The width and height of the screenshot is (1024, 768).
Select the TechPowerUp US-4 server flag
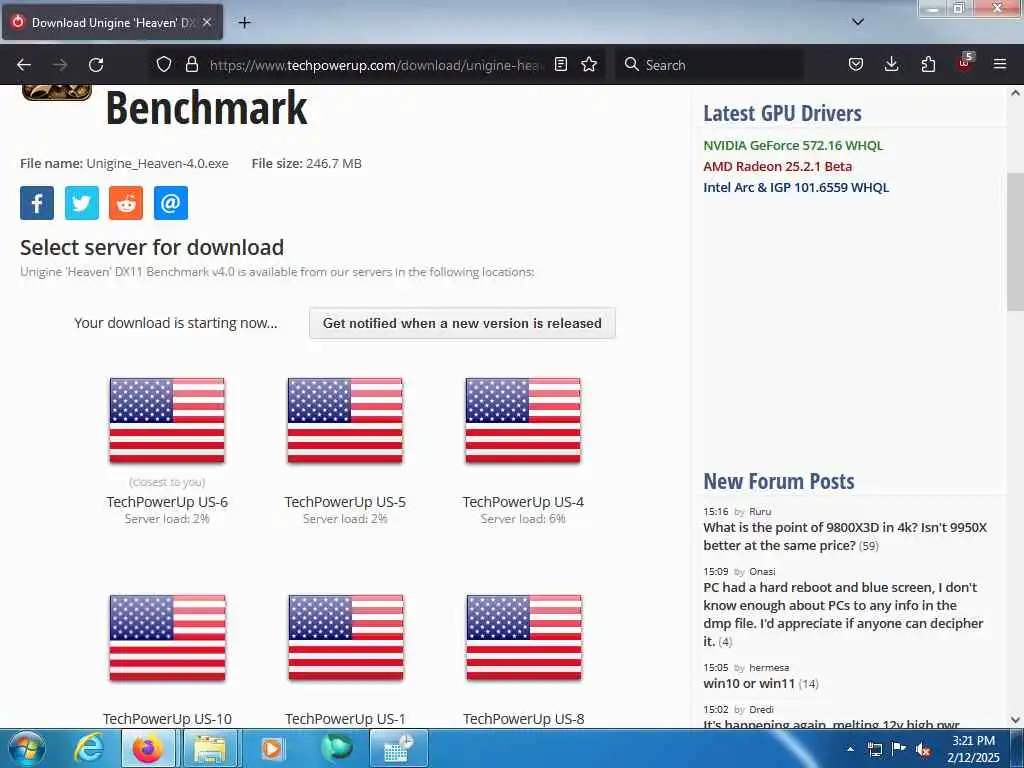coord(523,421)
